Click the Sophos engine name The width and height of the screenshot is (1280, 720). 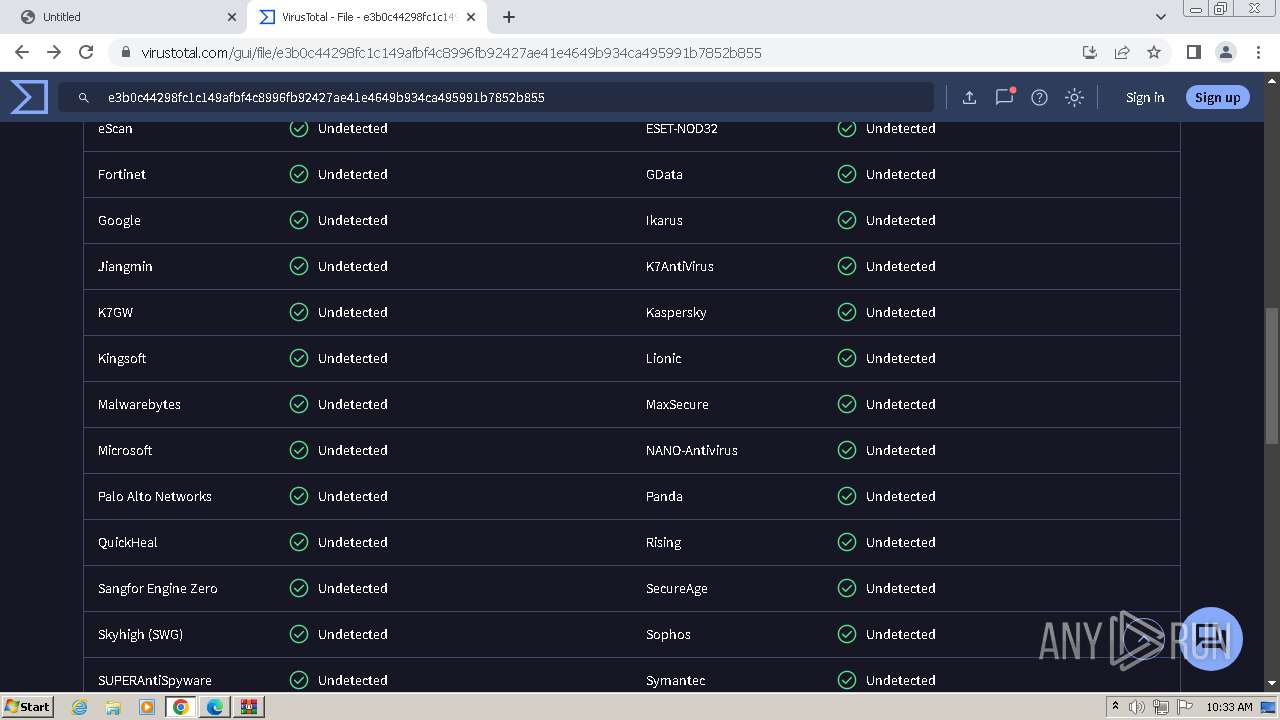668,634
